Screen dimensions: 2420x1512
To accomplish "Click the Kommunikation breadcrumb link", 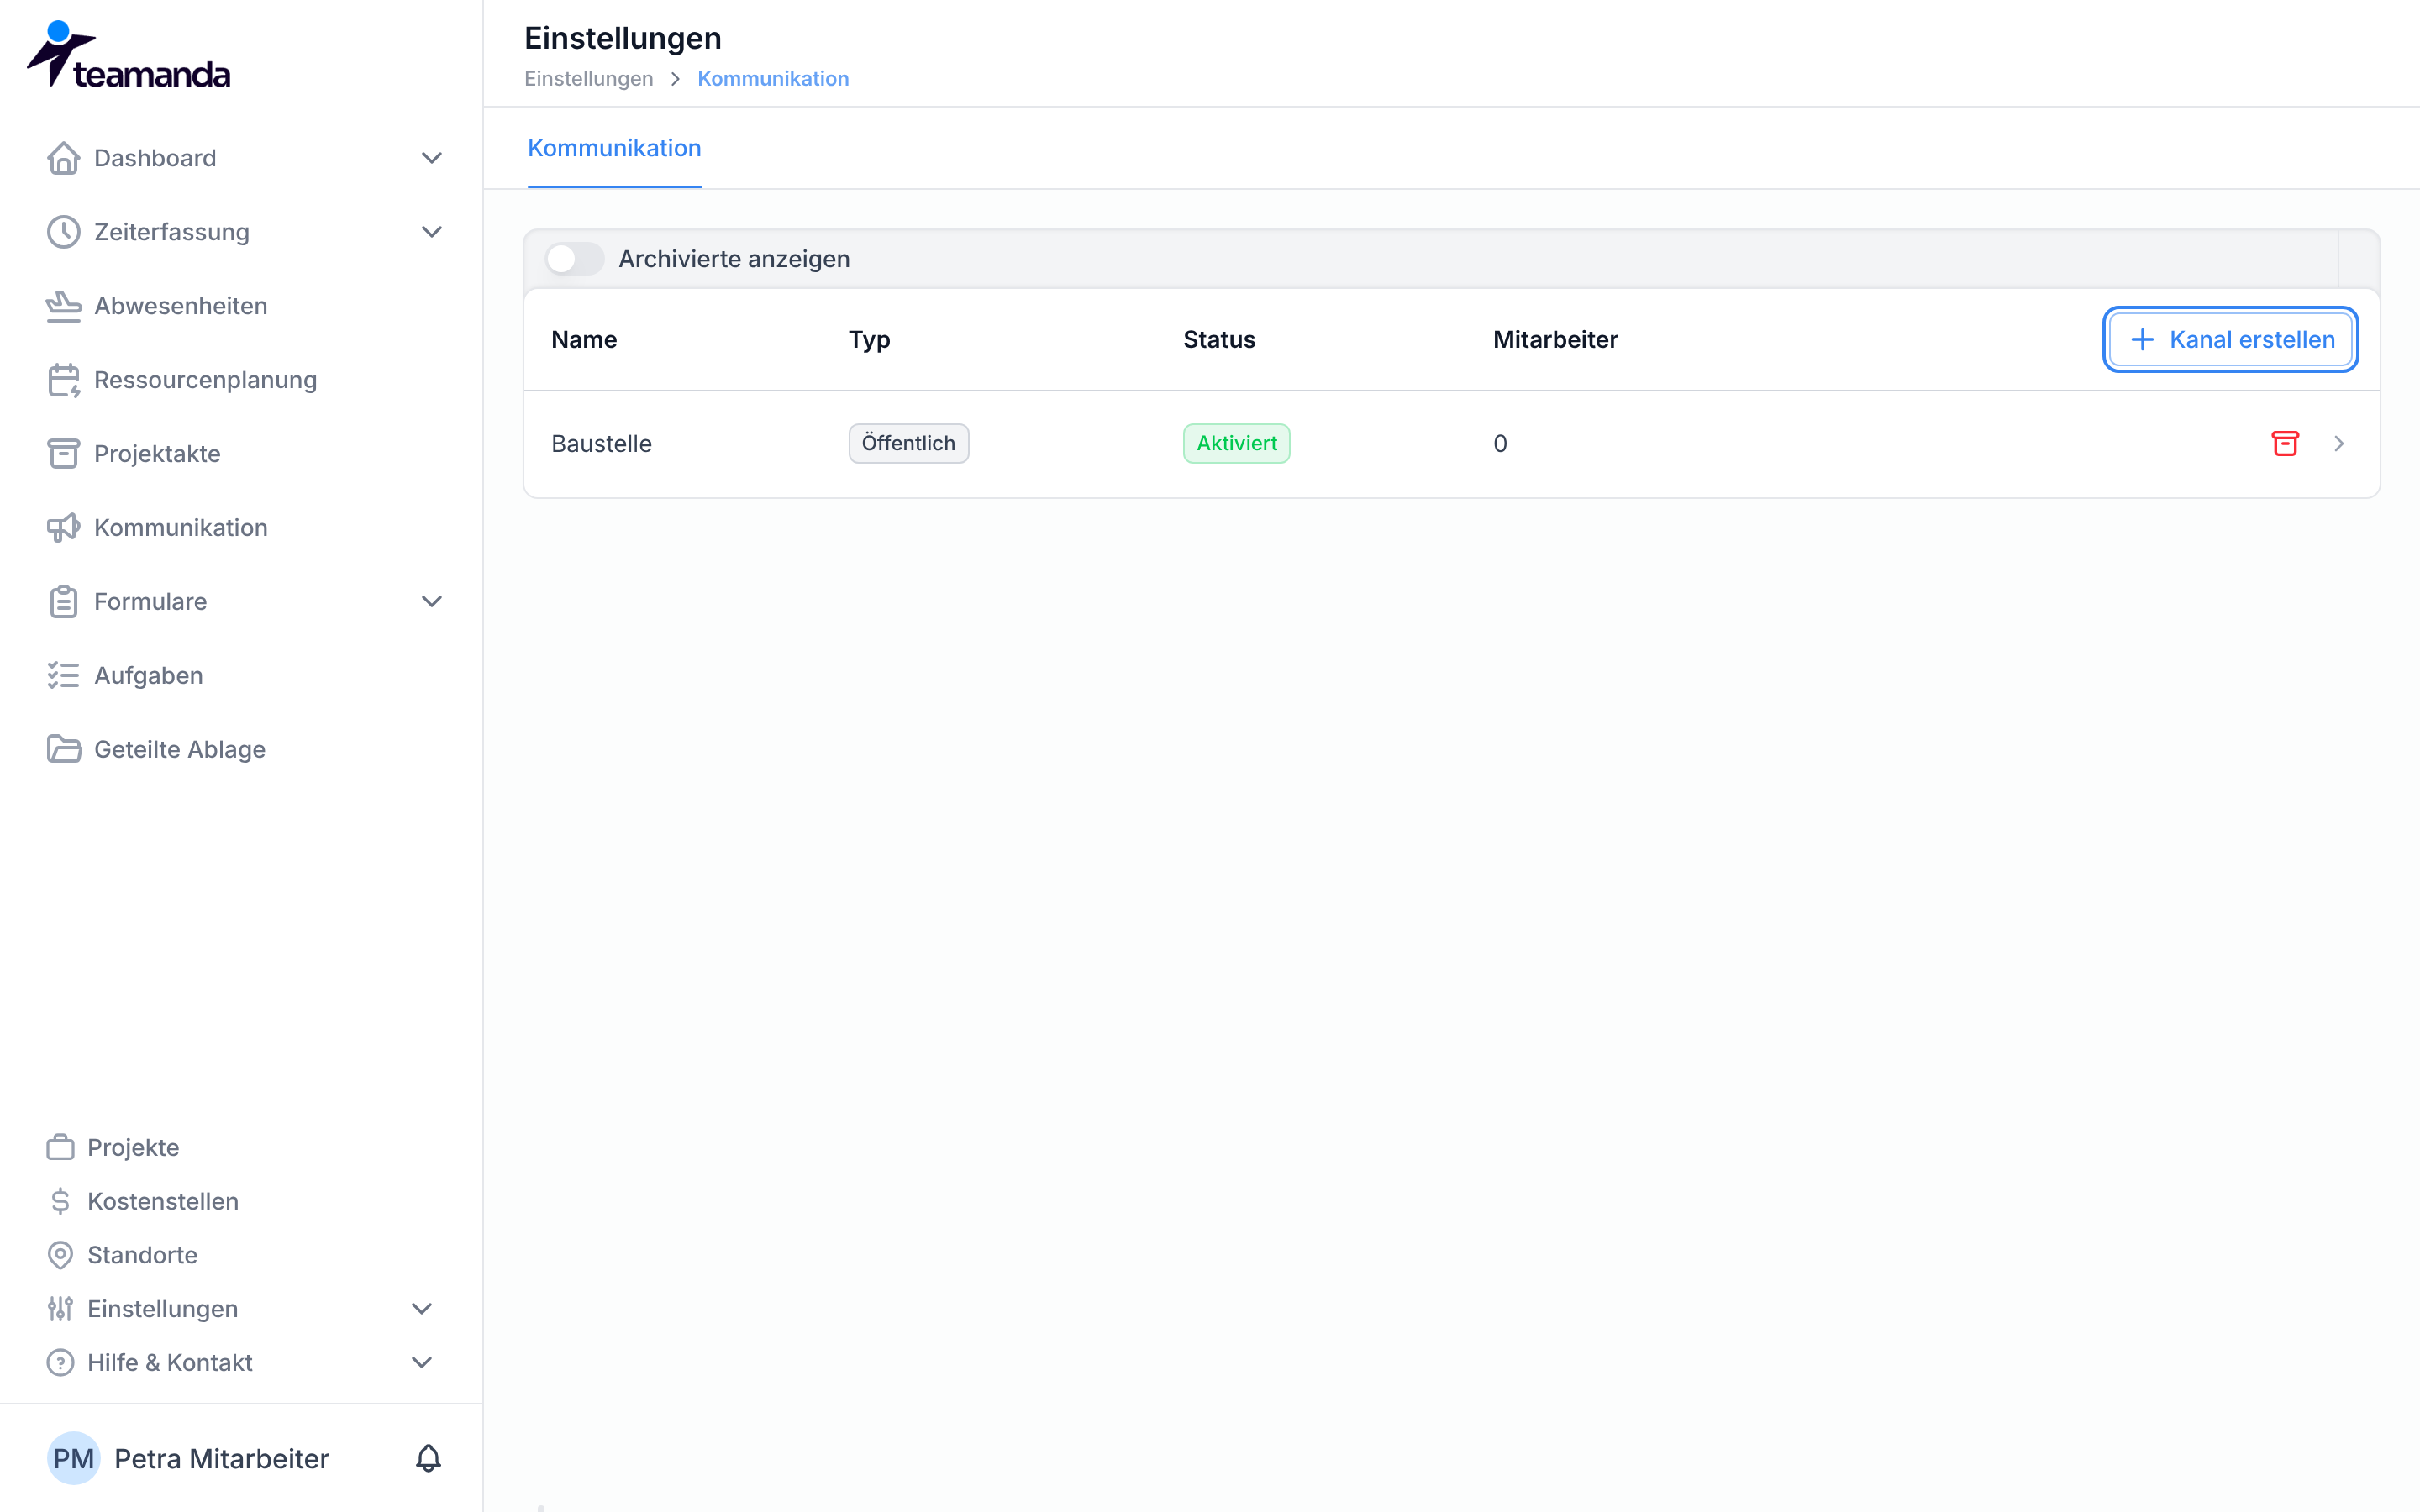I will (x=773, y=79).
